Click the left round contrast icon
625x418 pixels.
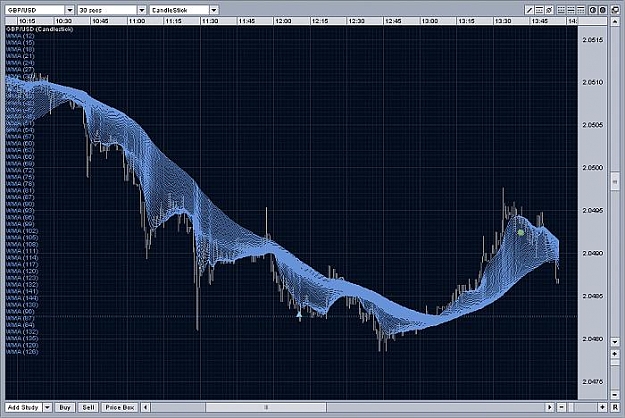(593, 10)
